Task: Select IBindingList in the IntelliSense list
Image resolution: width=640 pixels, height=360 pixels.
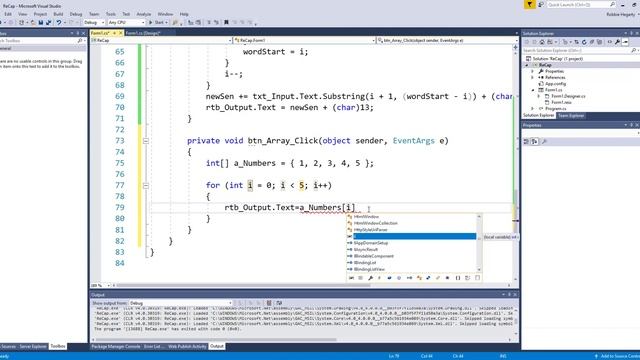Action: point(365,263)
